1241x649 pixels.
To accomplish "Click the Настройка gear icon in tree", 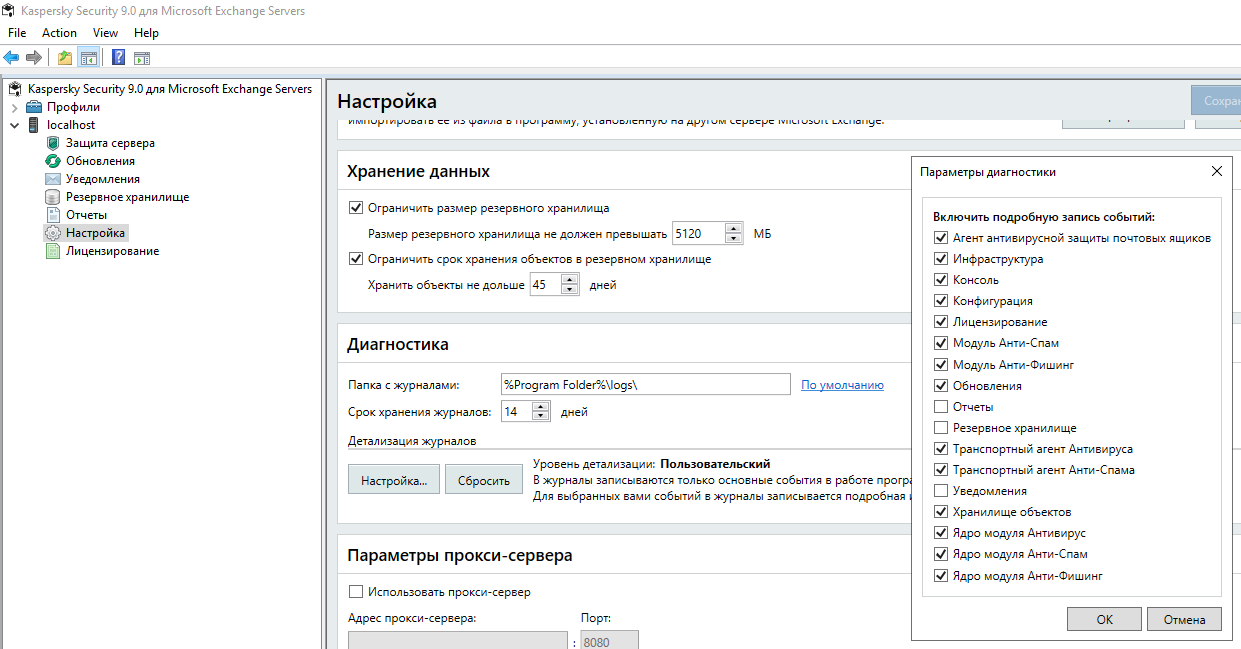I will pyautogui.click(x=53, y=233).
